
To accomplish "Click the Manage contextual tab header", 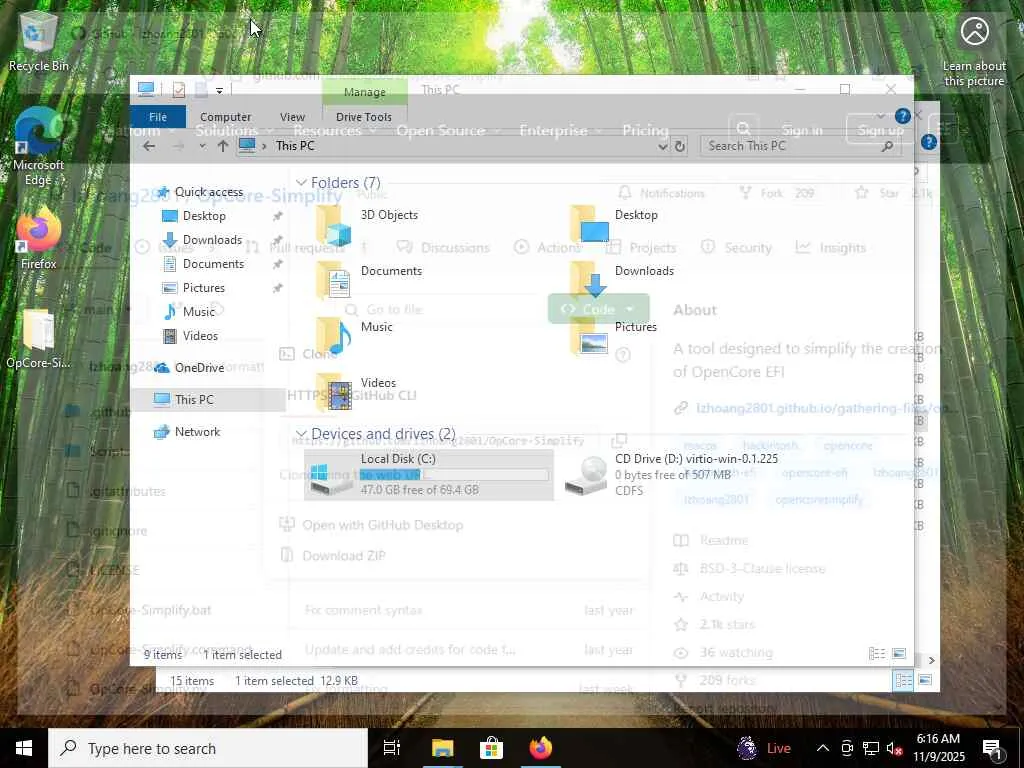I will tap(364, 92).
